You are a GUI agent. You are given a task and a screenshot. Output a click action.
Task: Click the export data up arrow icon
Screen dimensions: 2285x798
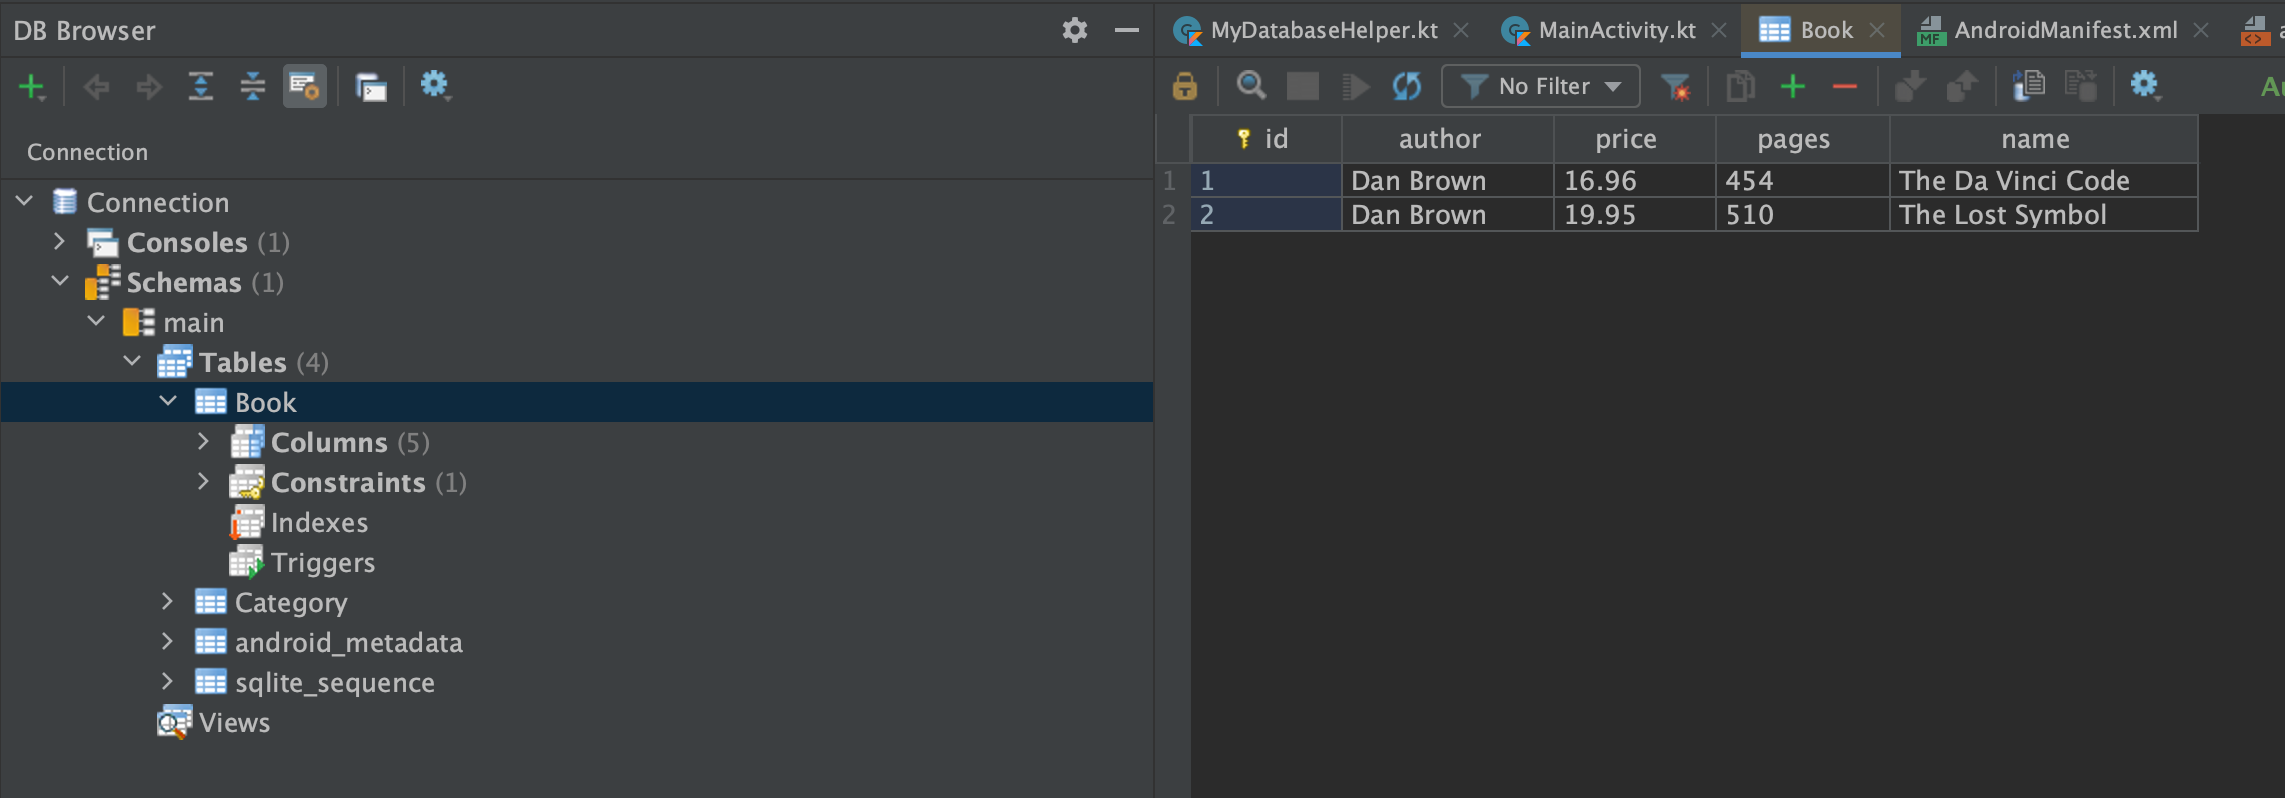(1962, 86)
